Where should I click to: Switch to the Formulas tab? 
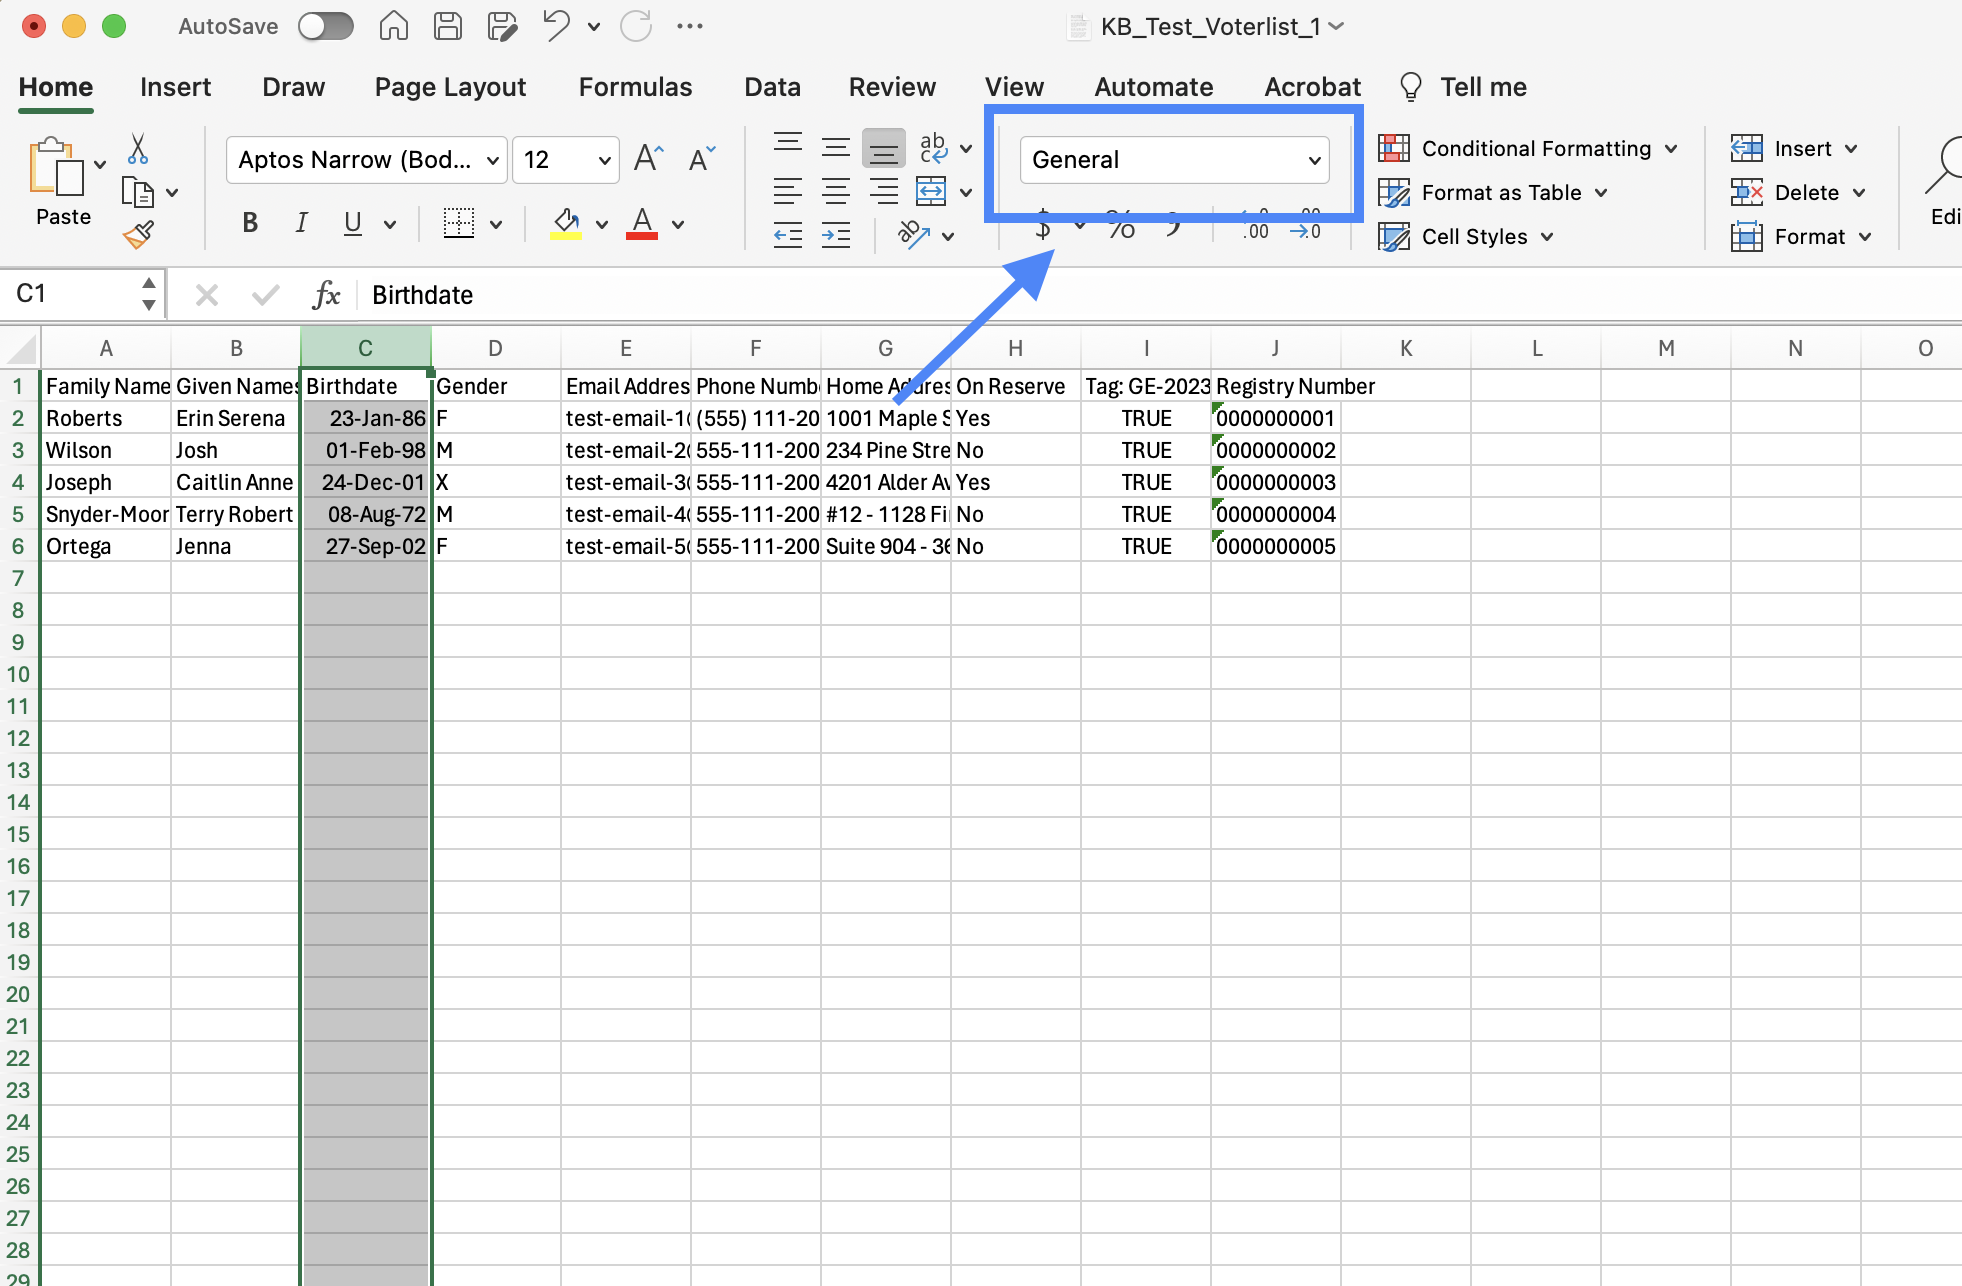click(635, 87)
